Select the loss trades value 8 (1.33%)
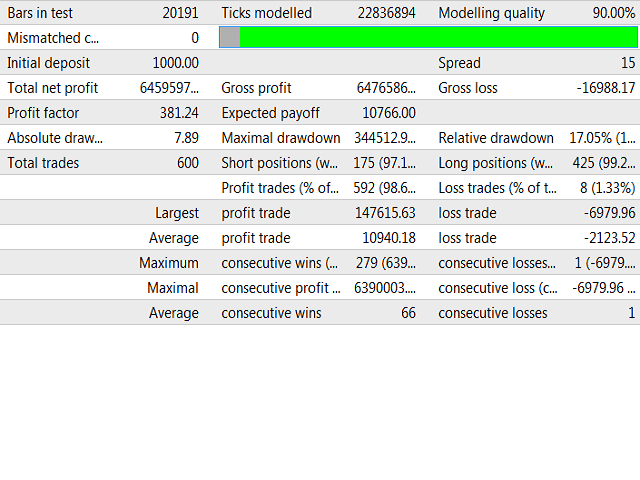 tap(608, 188)
